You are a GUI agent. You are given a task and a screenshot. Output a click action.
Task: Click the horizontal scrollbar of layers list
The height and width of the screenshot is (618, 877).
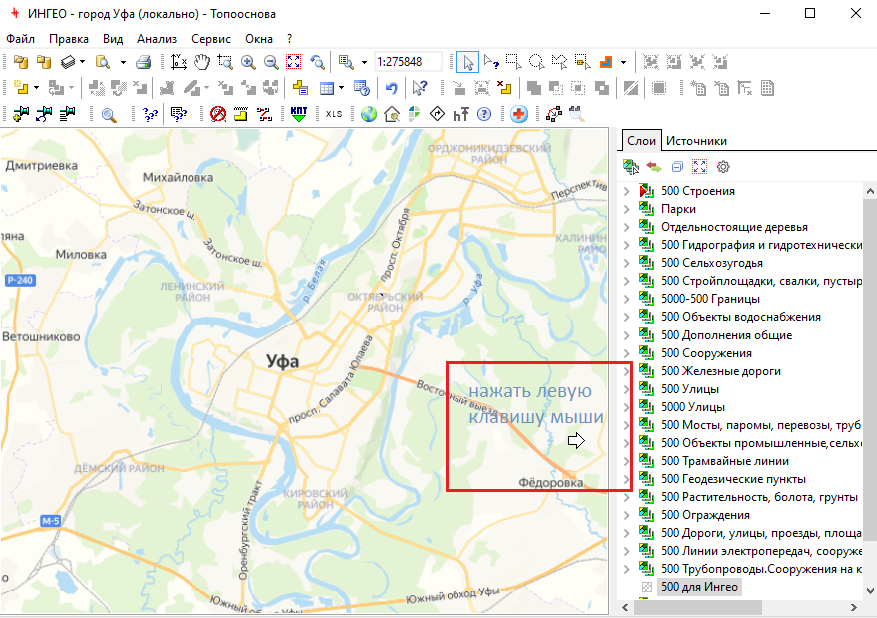tap(699, 607)
